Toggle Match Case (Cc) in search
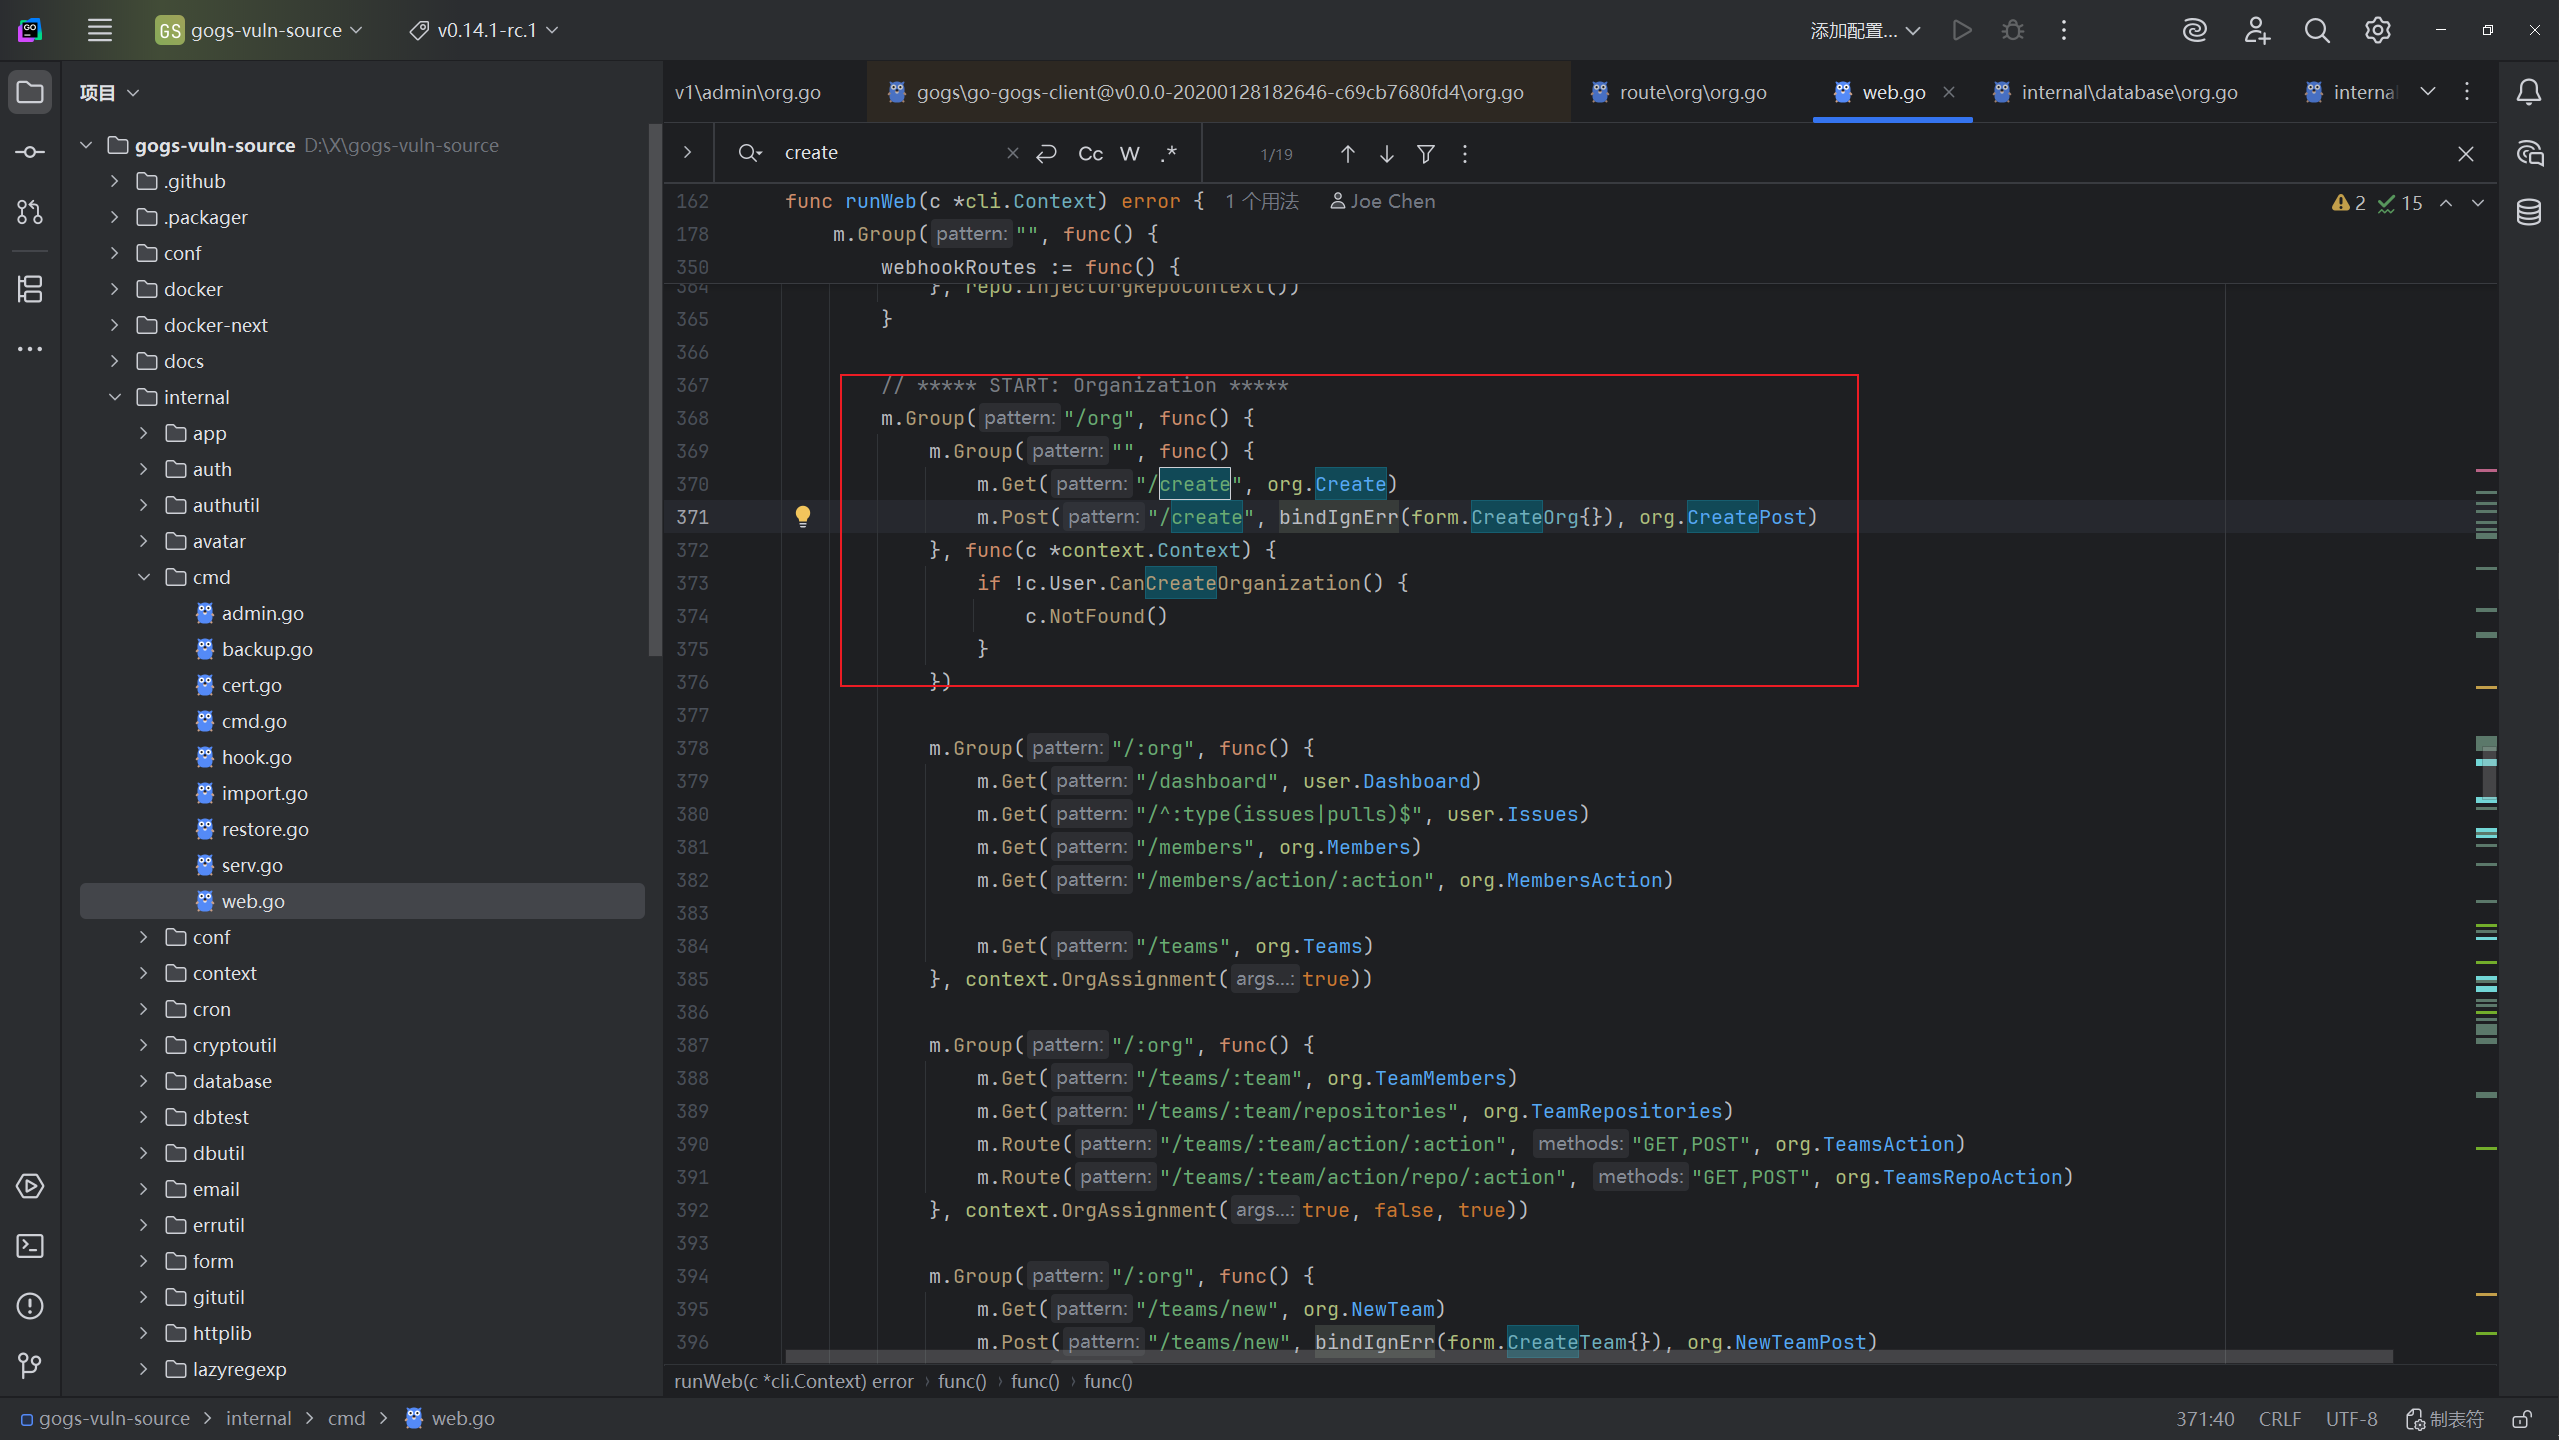 [1090, 153]
